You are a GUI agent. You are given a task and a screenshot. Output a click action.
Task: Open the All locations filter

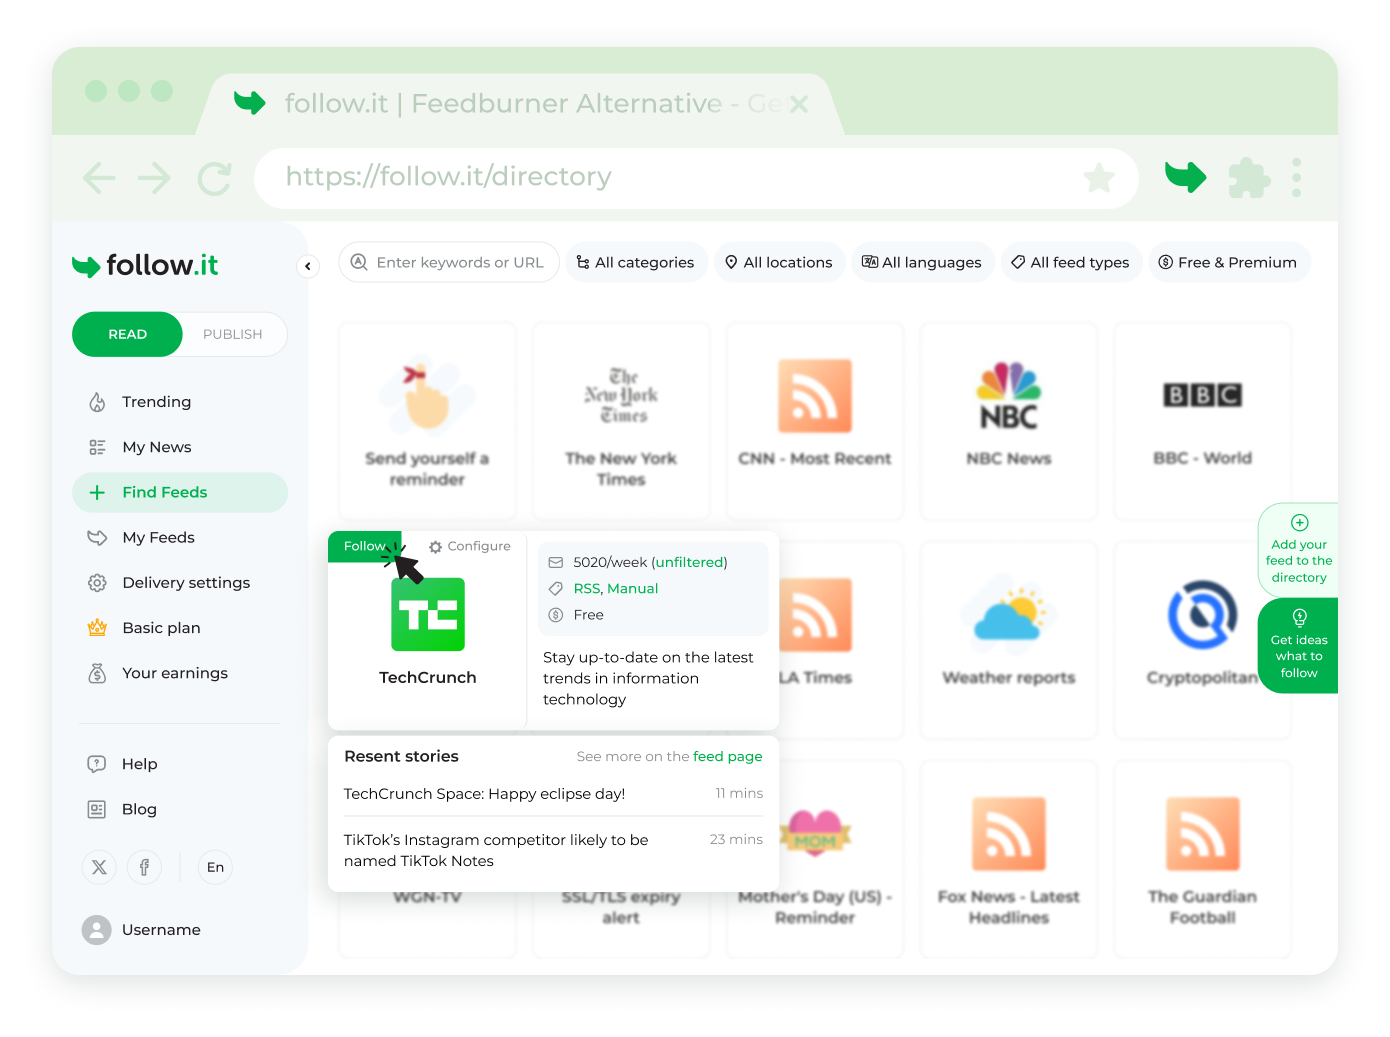779,262
